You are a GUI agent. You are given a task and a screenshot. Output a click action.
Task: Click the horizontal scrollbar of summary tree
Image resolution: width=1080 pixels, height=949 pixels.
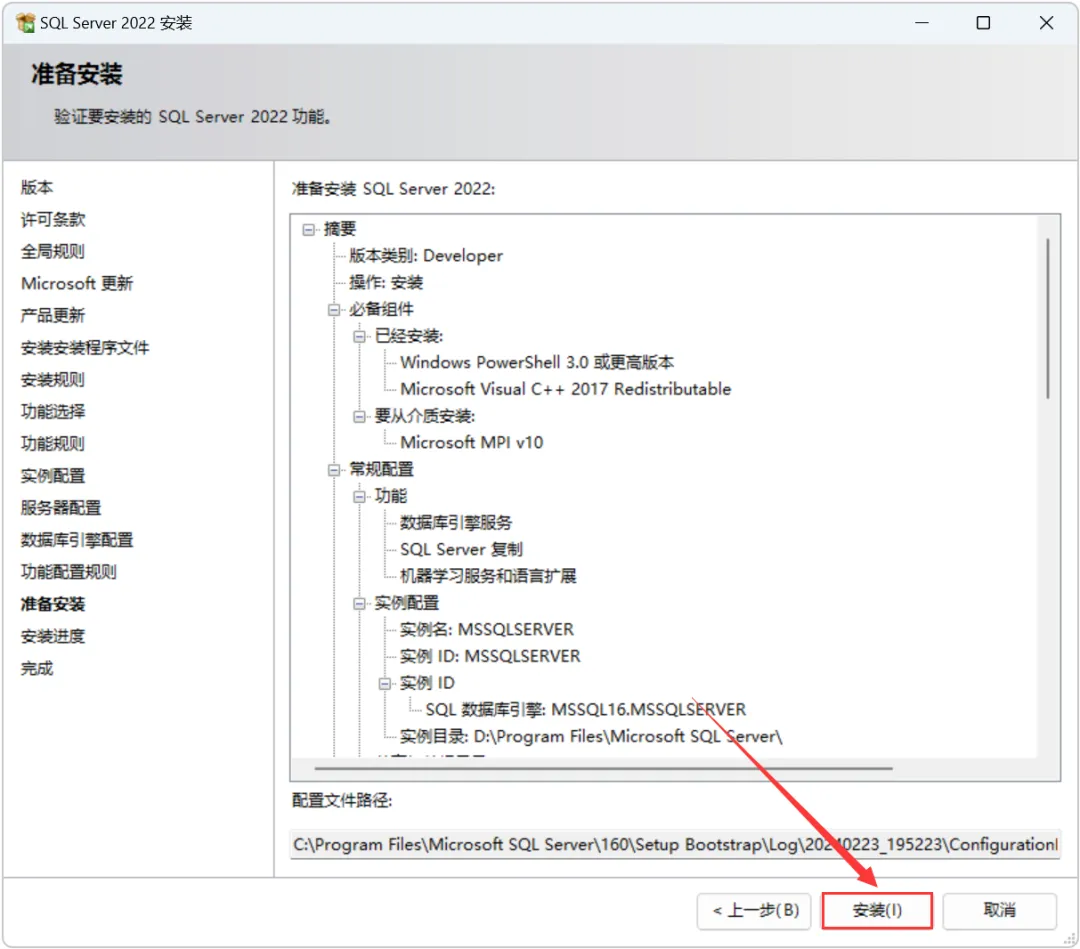pos(603,768)
